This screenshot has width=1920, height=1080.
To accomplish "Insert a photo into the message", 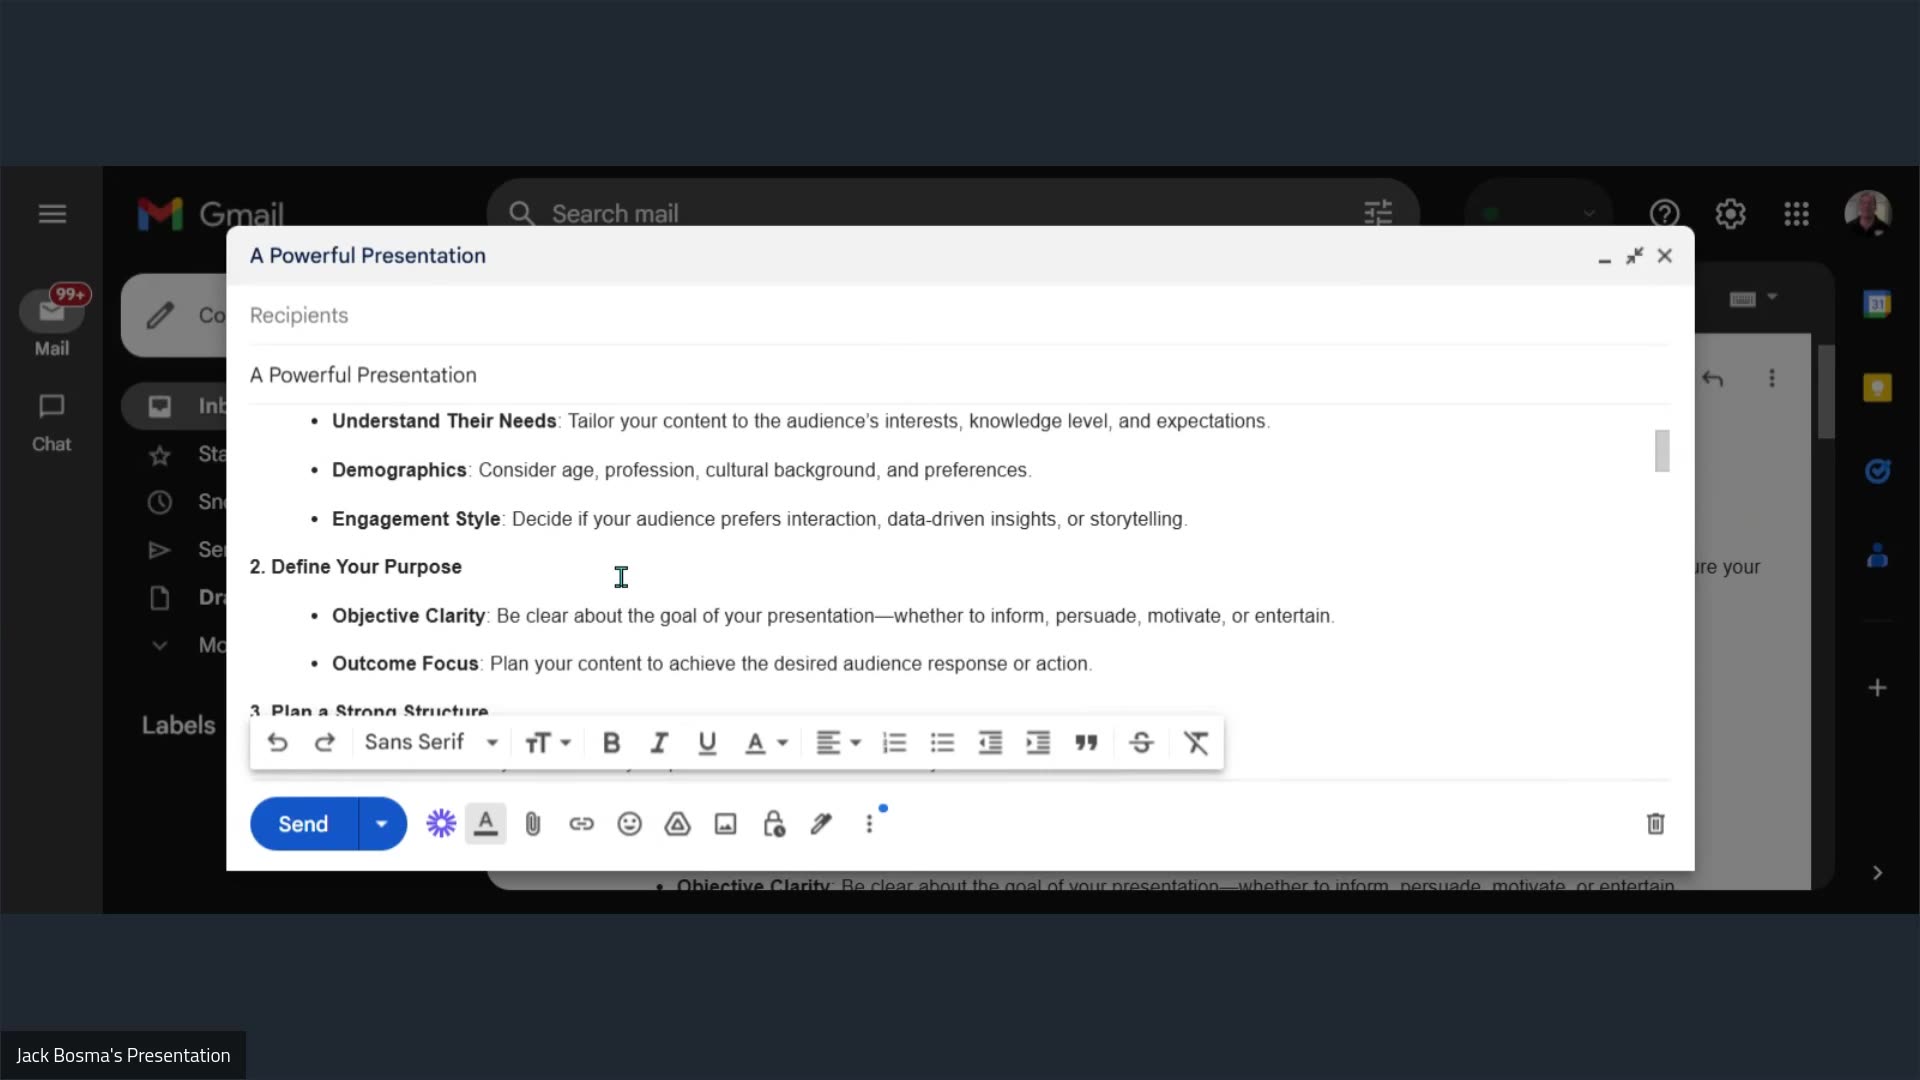I will pyautogui.click(x=725, y=824).
